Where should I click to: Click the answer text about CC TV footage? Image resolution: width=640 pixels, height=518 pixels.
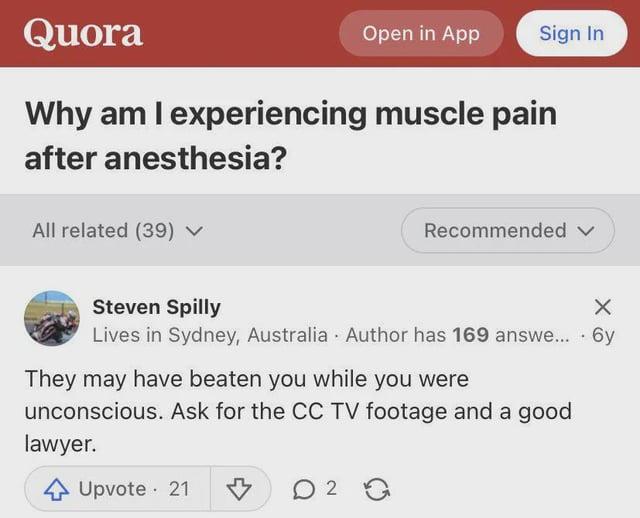297,412
